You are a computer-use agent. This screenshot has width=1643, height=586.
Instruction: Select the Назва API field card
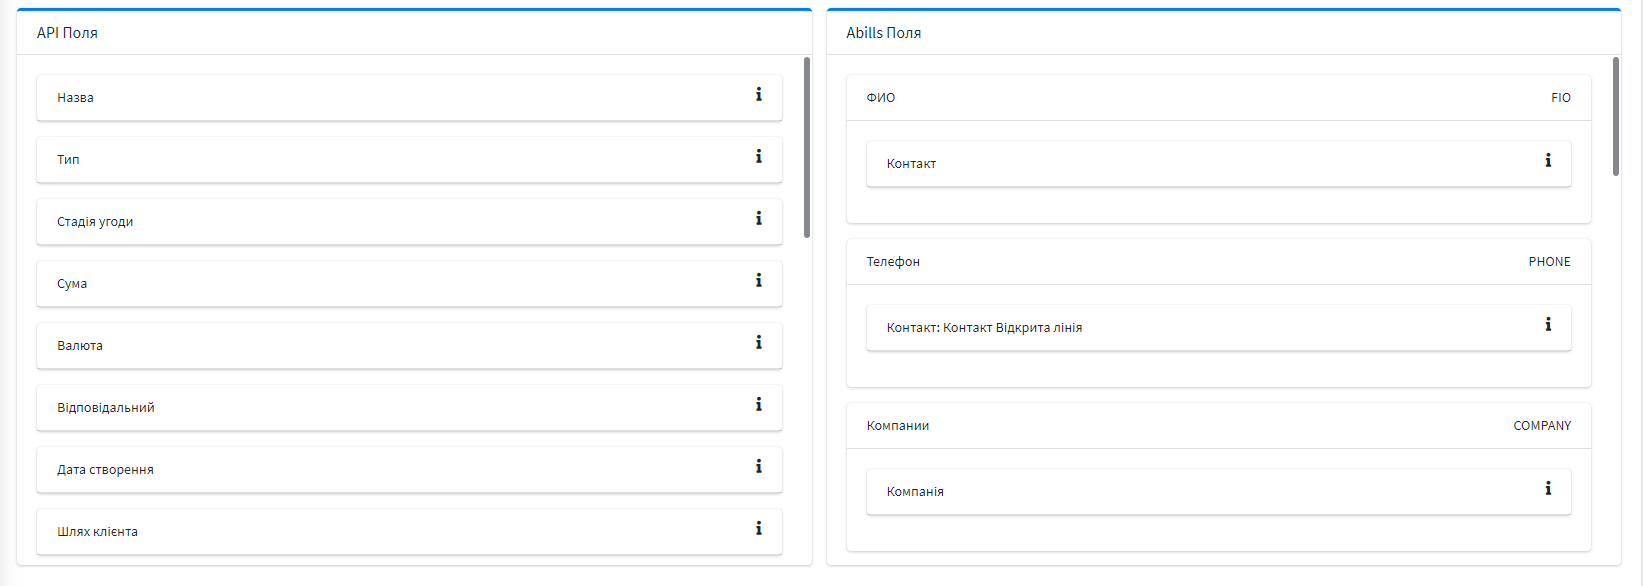[x=400, y=98]
